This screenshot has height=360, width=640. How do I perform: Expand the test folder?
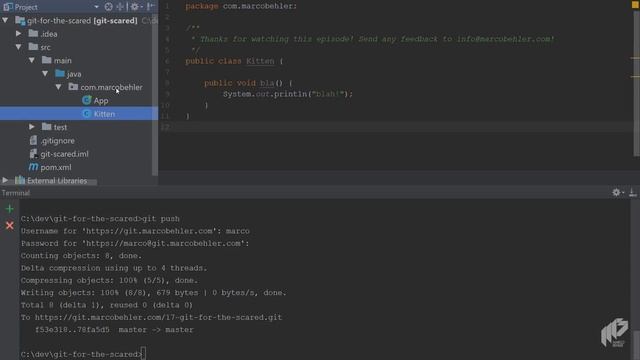tap(32, 127)
